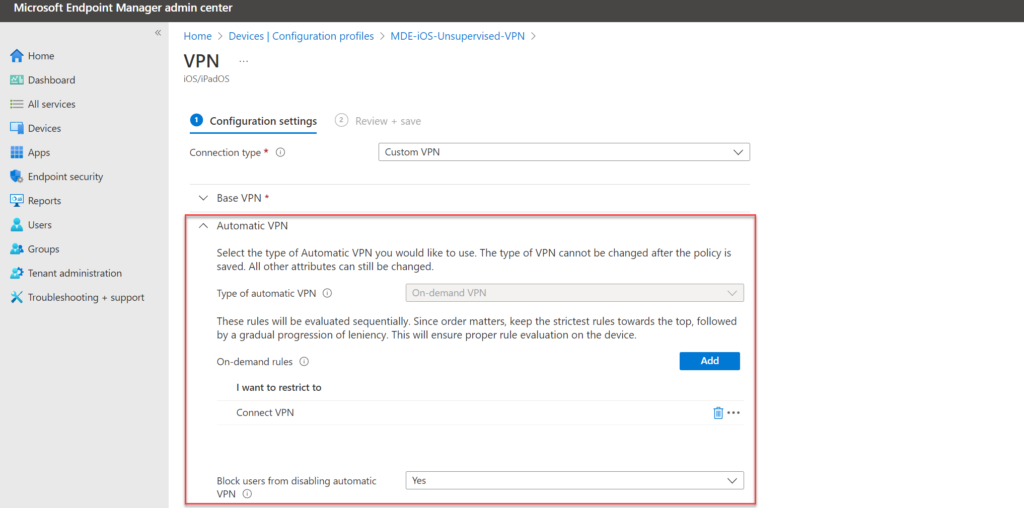This screenshot has width=1024, height=508.
Task: Click the I want to restrict to column header
Action: (279, 388)
